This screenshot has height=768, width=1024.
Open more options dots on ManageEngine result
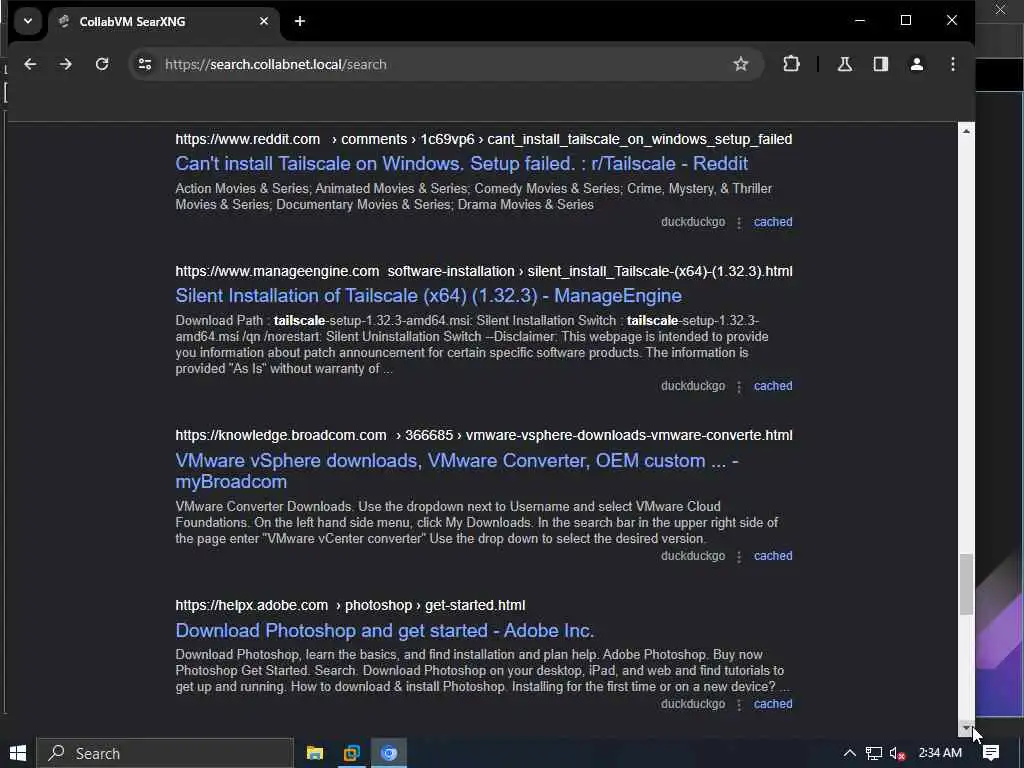[739, 387]
